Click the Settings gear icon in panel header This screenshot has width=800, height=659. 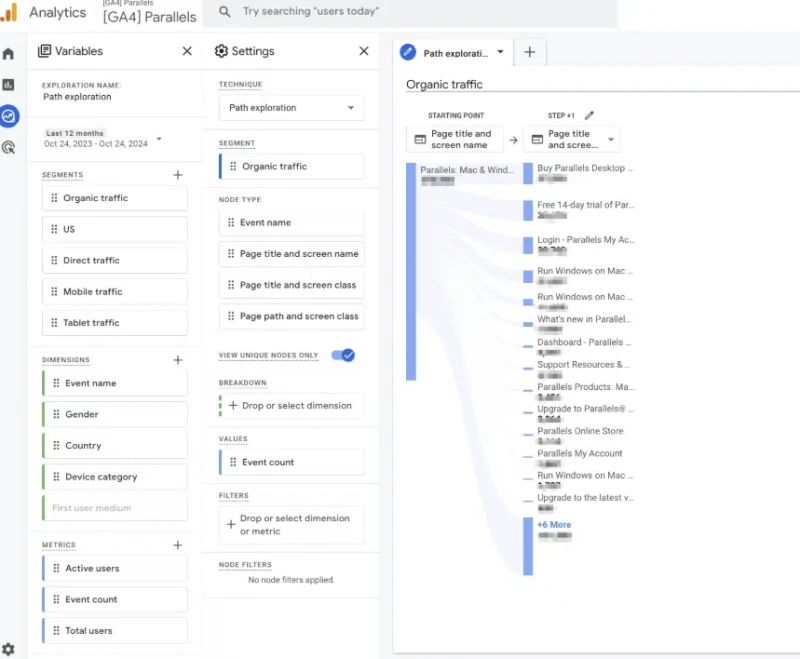[x=221, y=51]
